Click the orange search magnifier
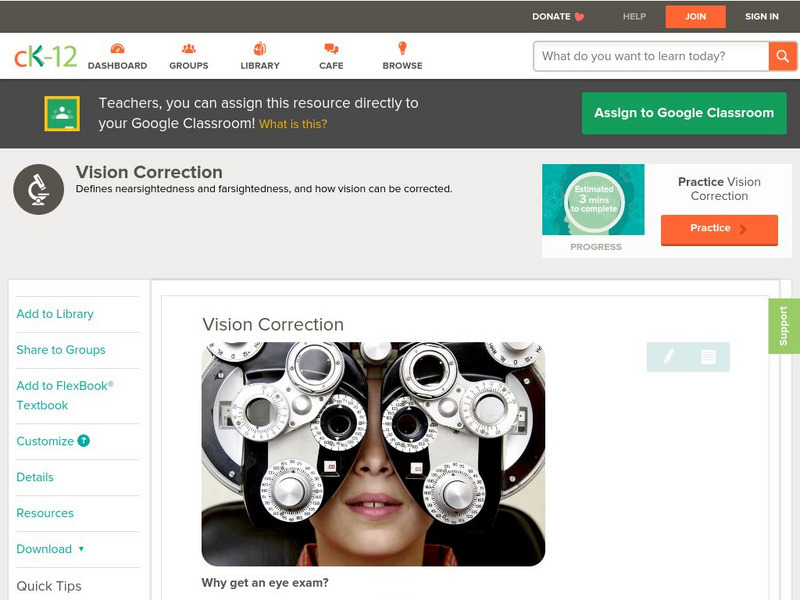The image size is (800, 600). pos(783,56)
